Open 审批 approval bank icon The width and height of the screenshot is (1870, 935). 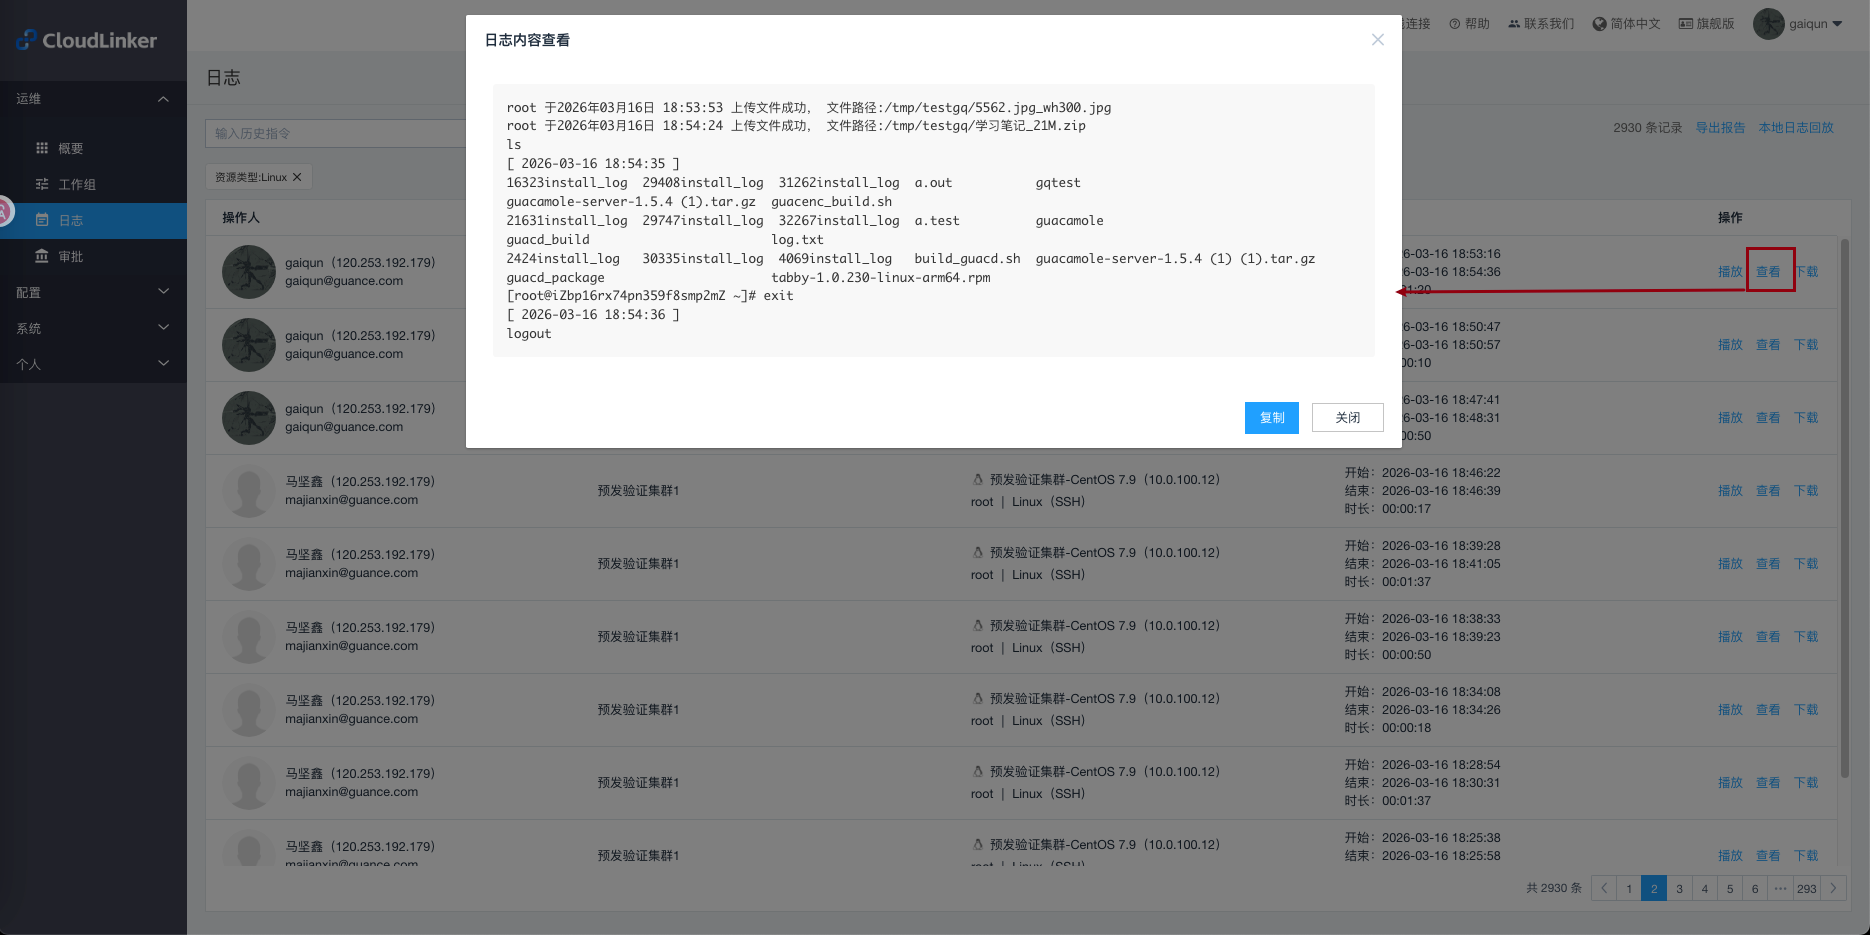tap(42, 256)
